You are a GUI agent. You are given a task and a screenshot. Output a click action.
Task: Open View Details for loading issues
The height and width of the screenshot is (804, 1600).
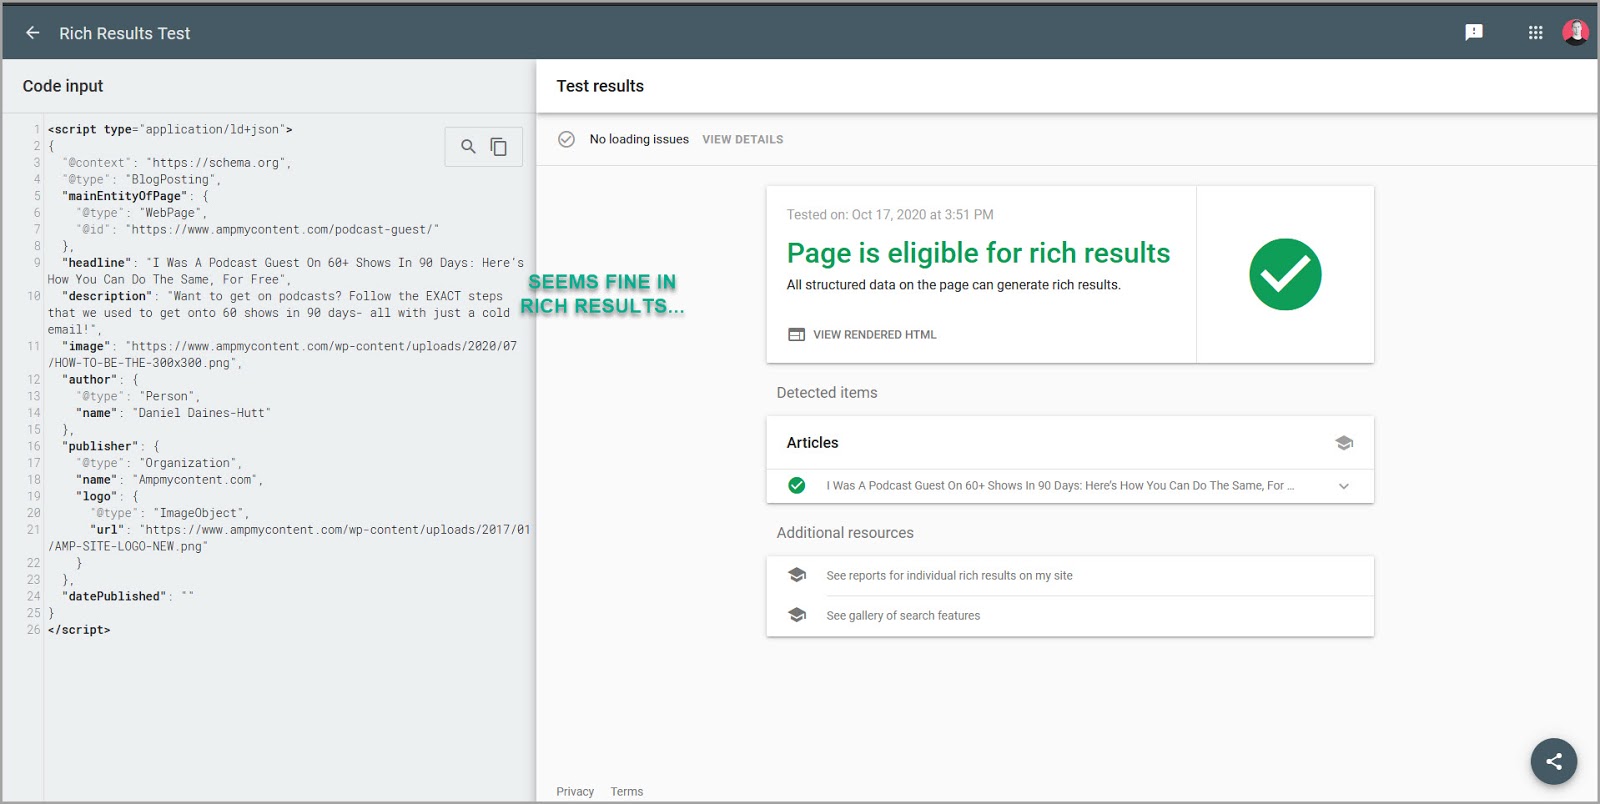point(742,140)
